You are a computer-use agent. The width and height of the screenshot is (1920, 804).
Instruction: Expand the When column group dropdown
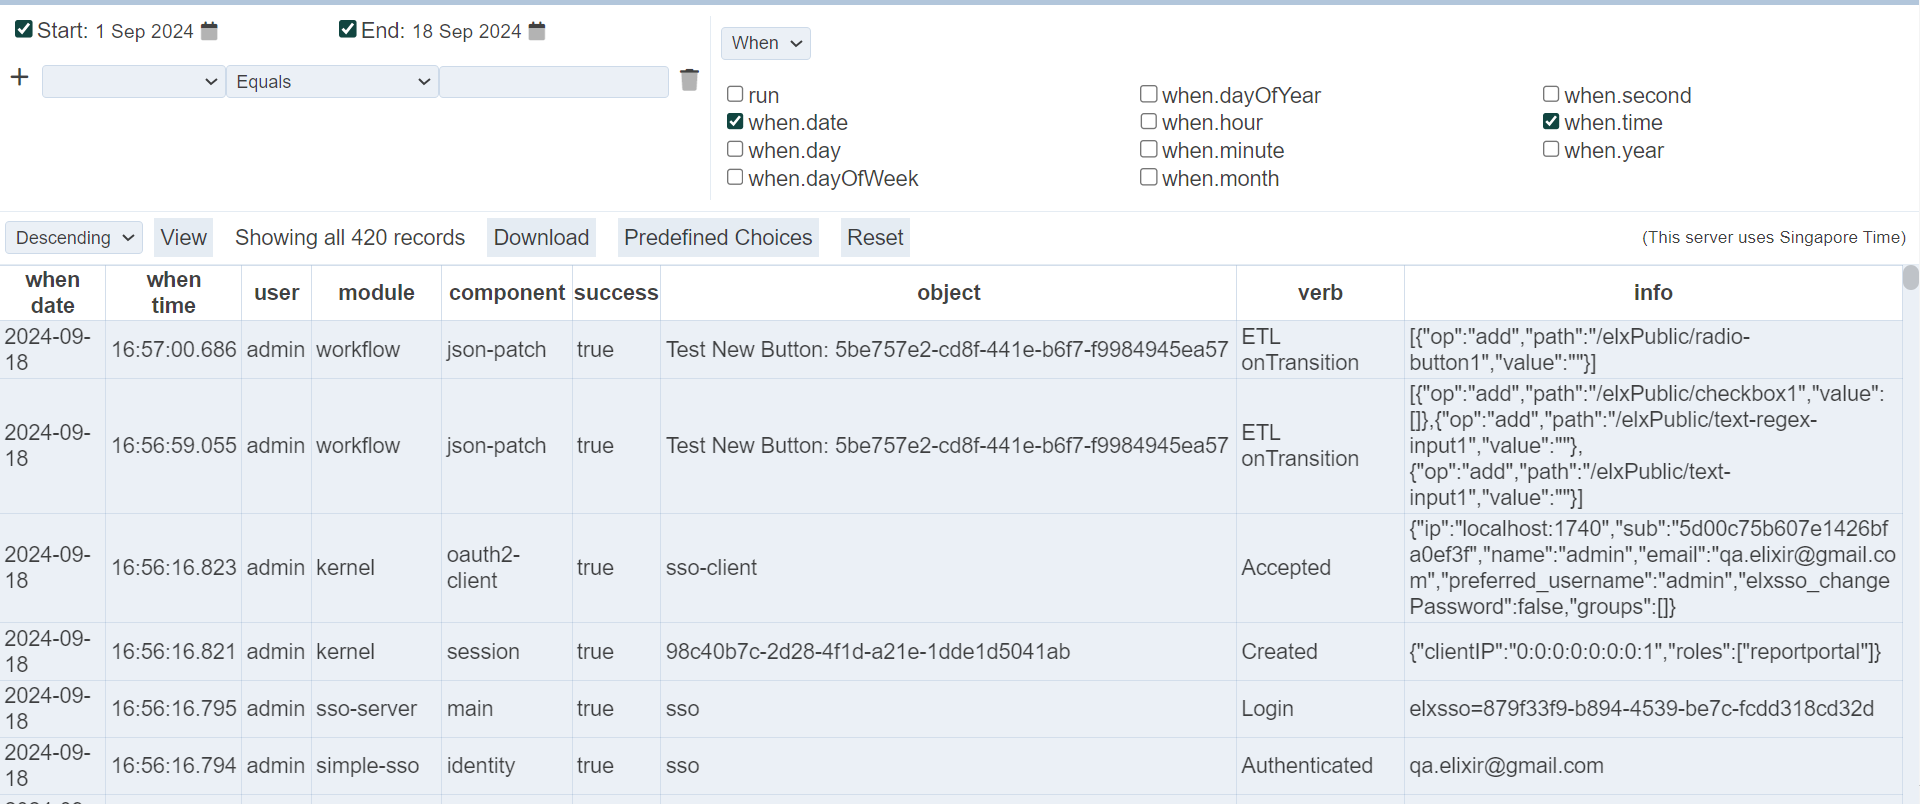(x=765, y=43)
